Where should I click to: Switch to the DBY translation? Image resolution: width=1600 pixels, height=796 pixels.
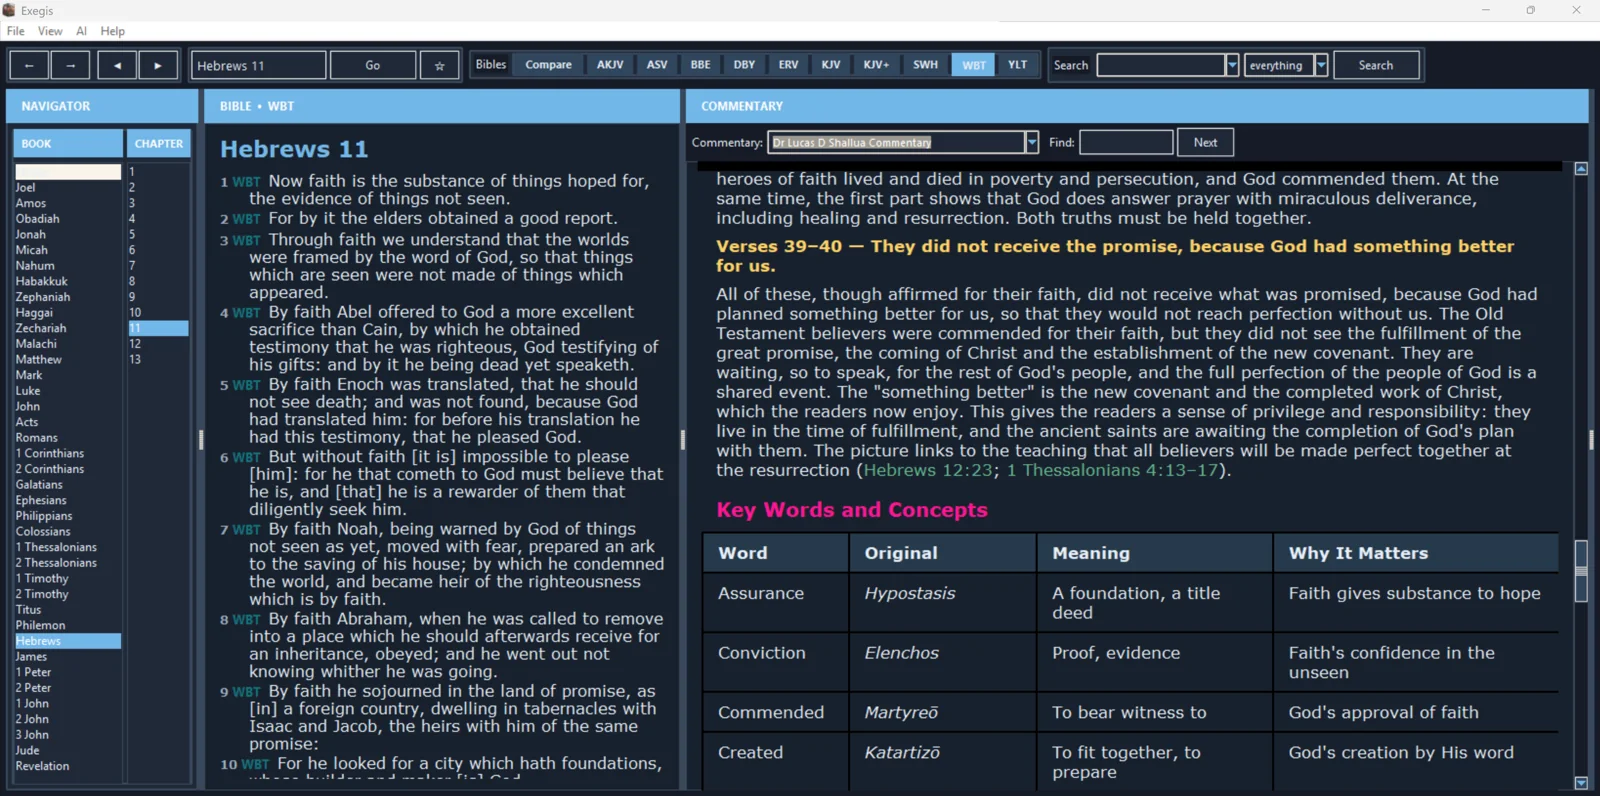pyautogui.click(x=745, y=64)
